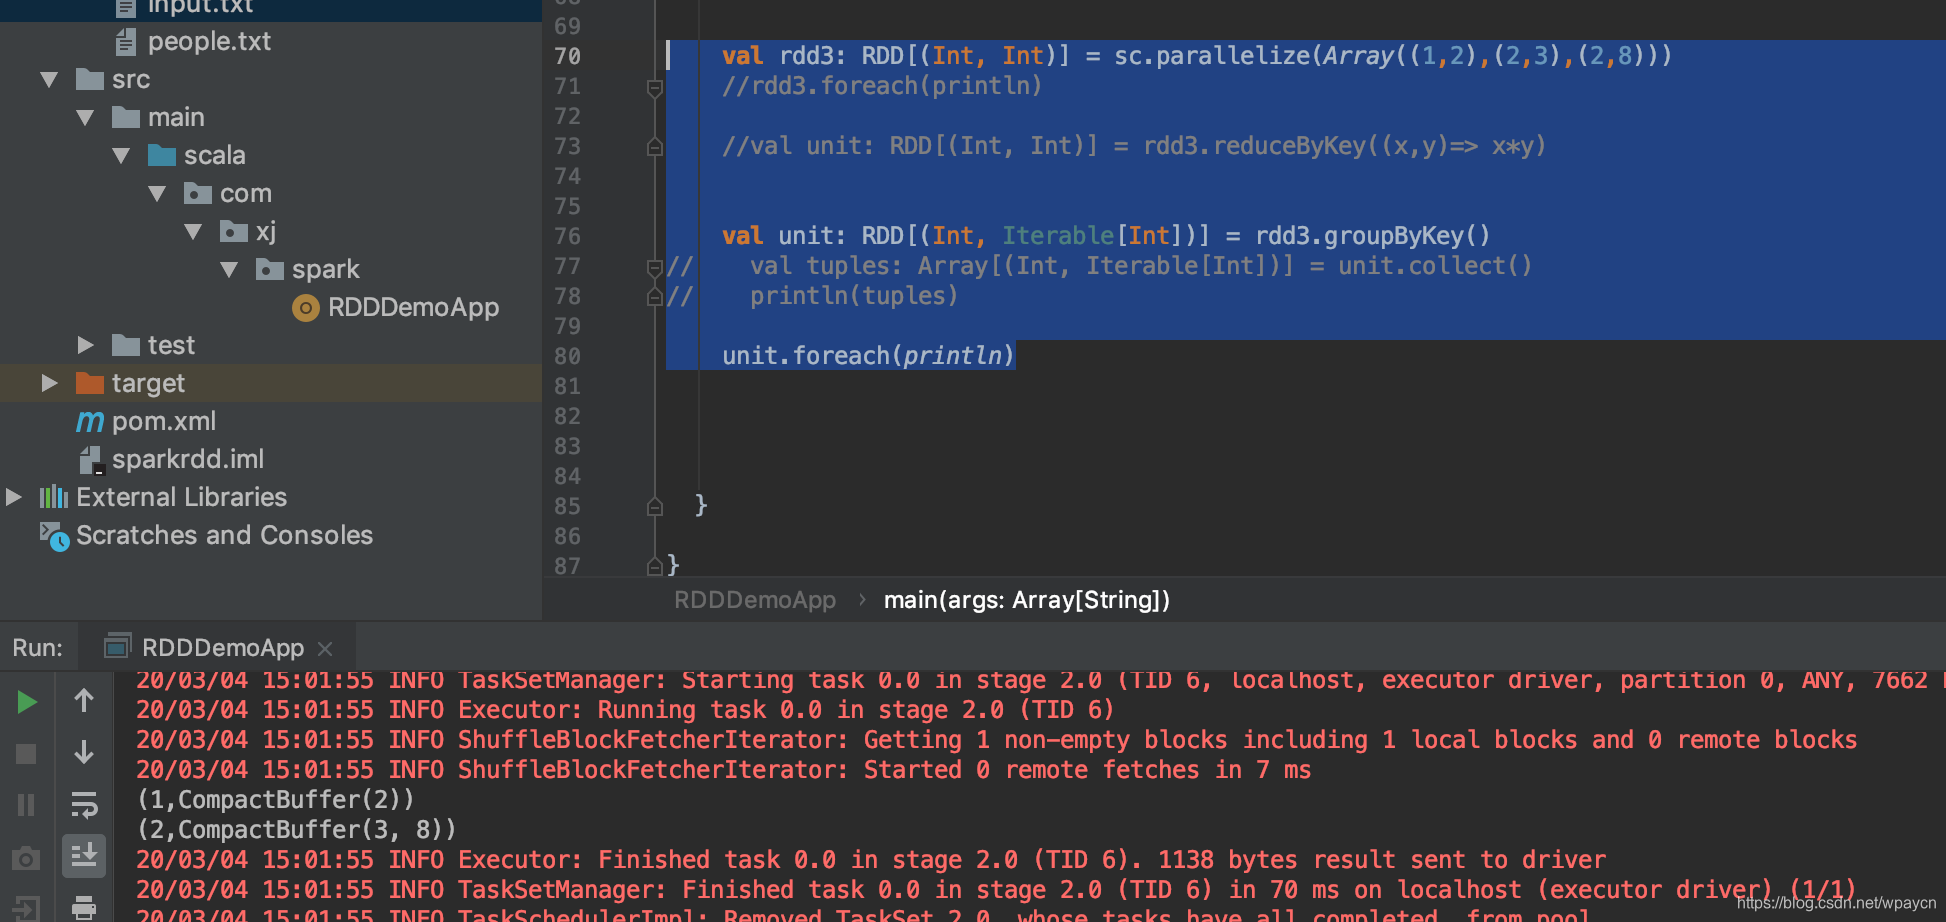Toggle soft-wrap in the console
This screenshot has height=922, width=1946.
pyautogui.click(x=84, y=804)
